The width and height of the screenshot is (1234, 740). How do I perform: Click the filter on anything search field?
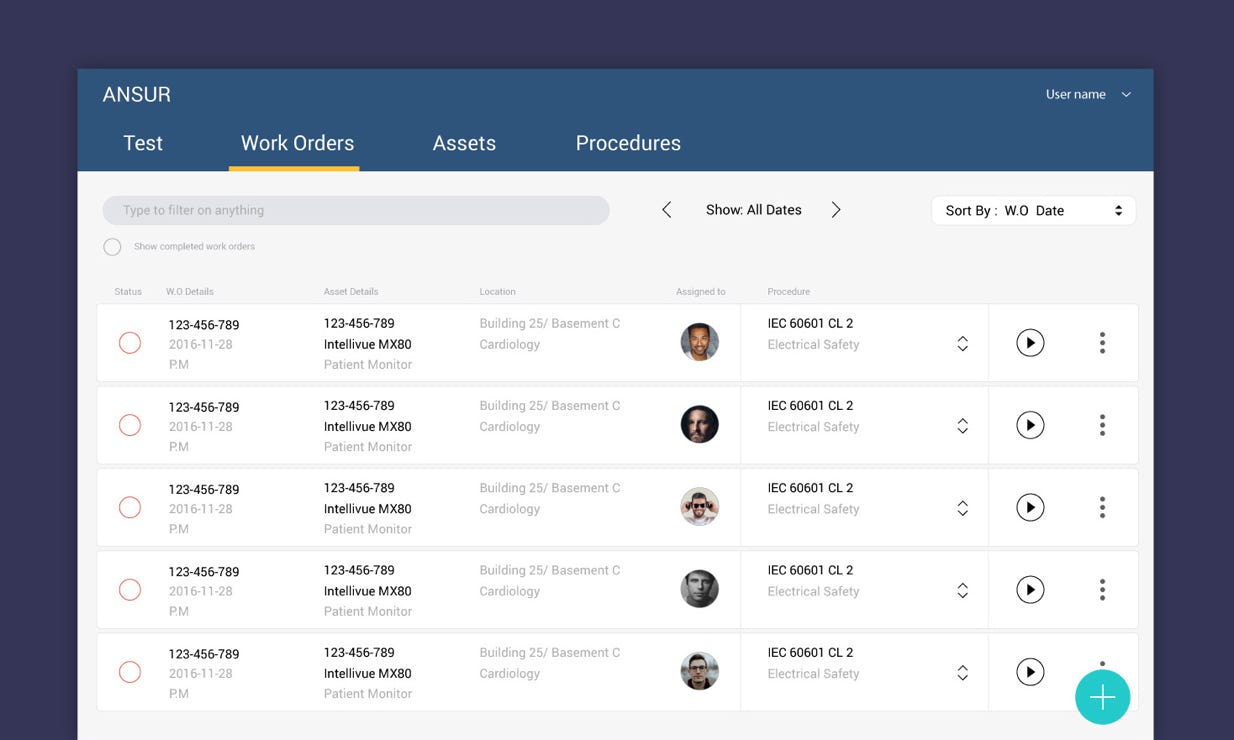point(356,210)
